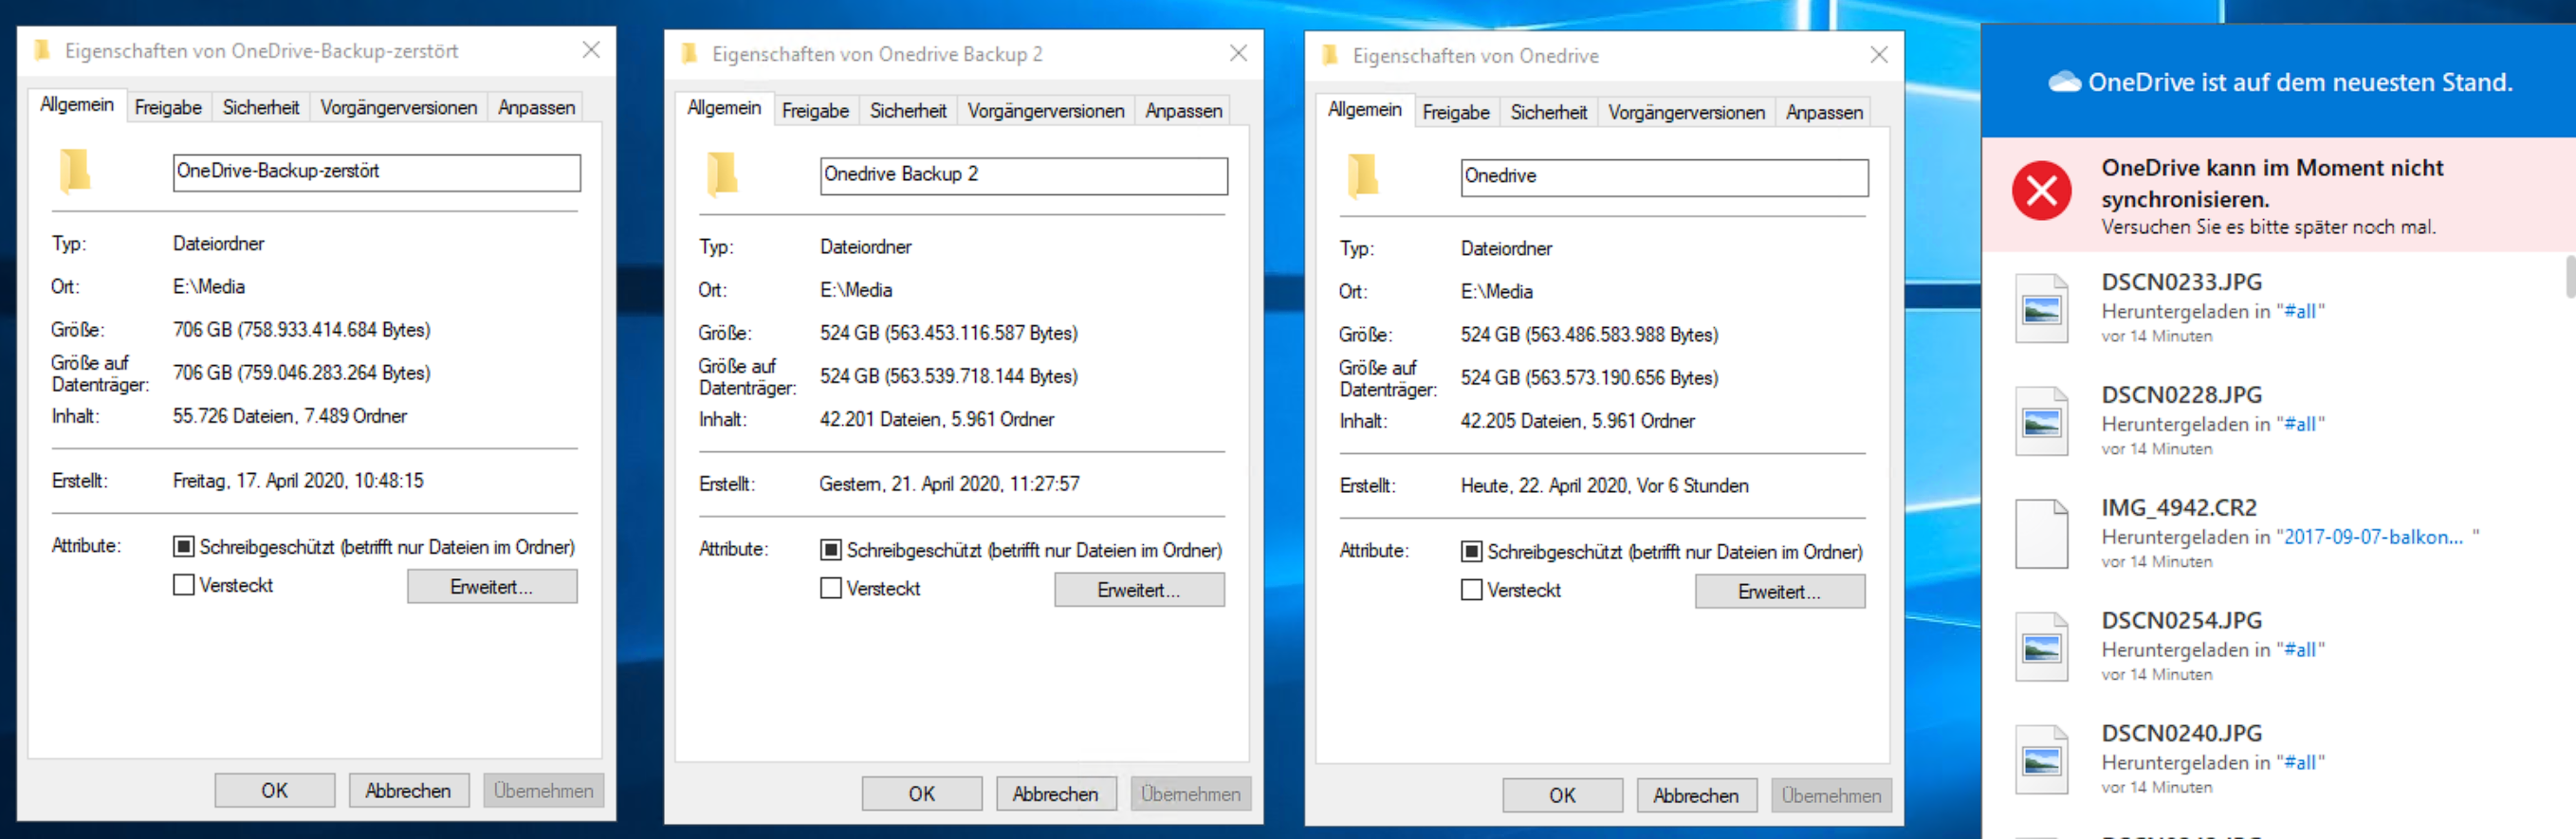Click name field containing Onedrive Backup 2
Image resolution: width=2576 pixels, height=839 pixels.
(x=1024, y=175)
